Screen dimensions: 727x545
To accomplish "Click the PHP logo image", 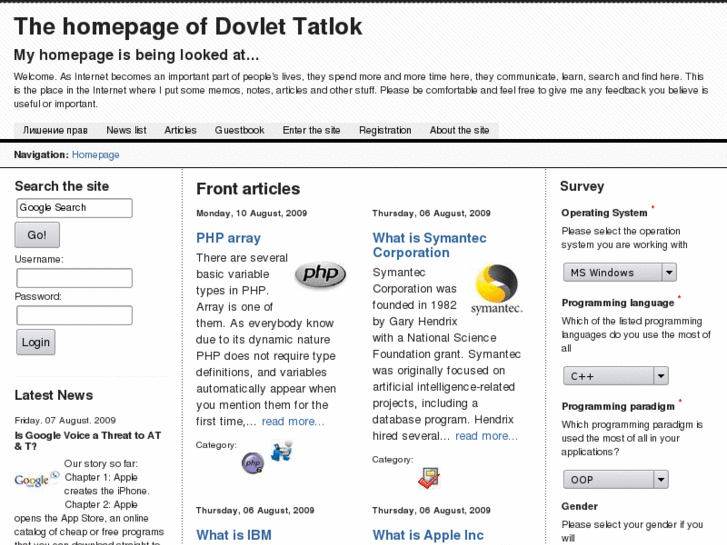I will coord(320,274).
